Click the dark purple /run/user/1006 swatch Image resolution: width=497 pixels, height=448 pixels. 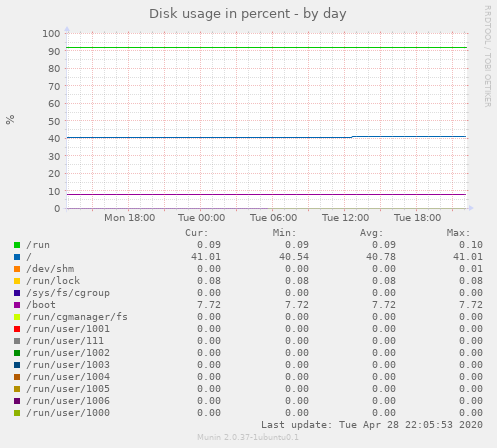[17, 401]
